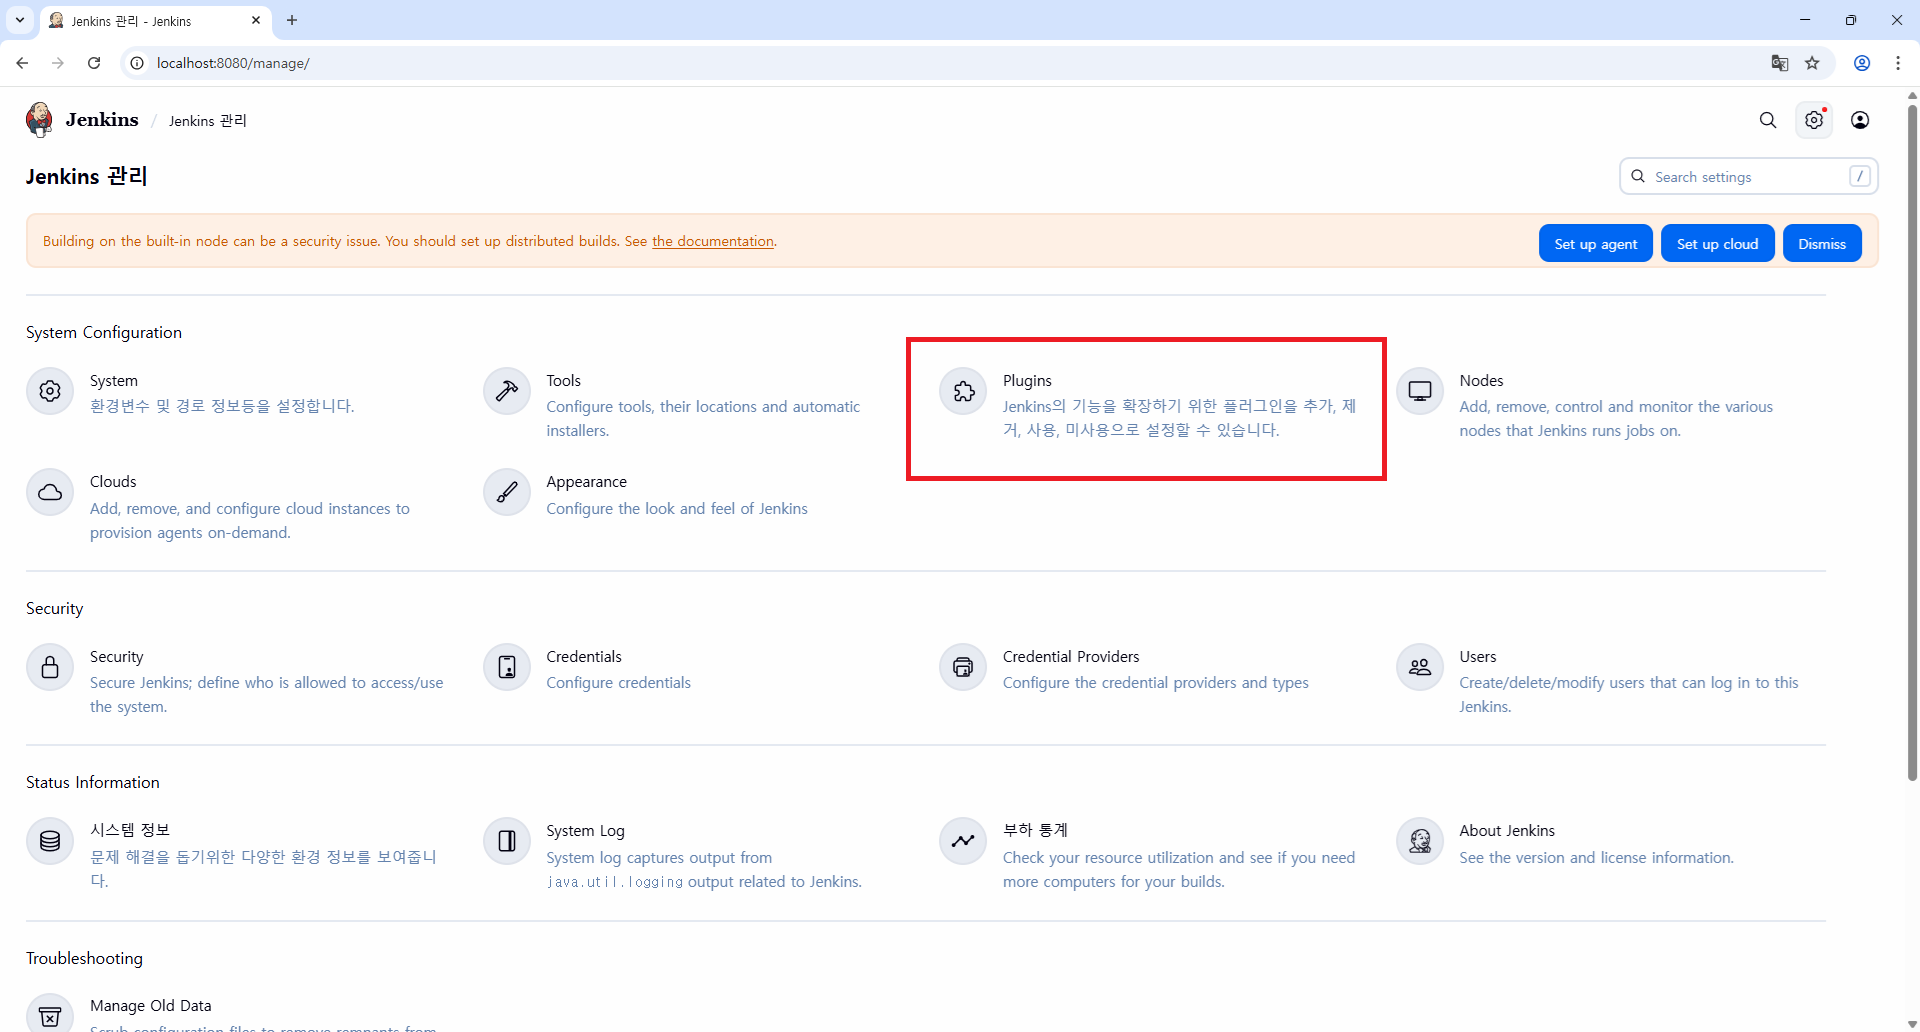Close the Jenkins 관리 browser tab

tap(256, 20)
